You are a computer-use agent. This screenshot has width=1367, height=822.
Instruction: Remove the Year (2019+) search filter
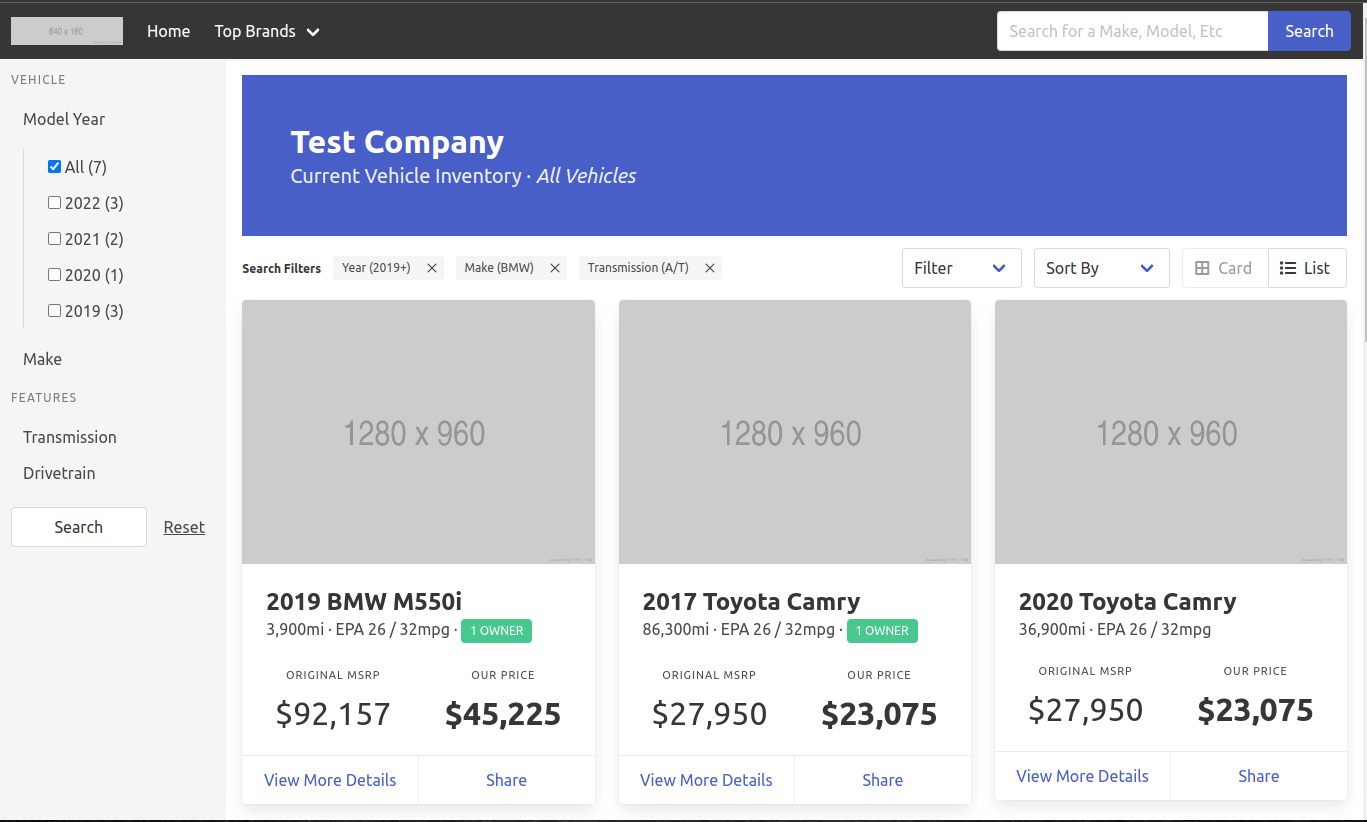coord(432,268)
